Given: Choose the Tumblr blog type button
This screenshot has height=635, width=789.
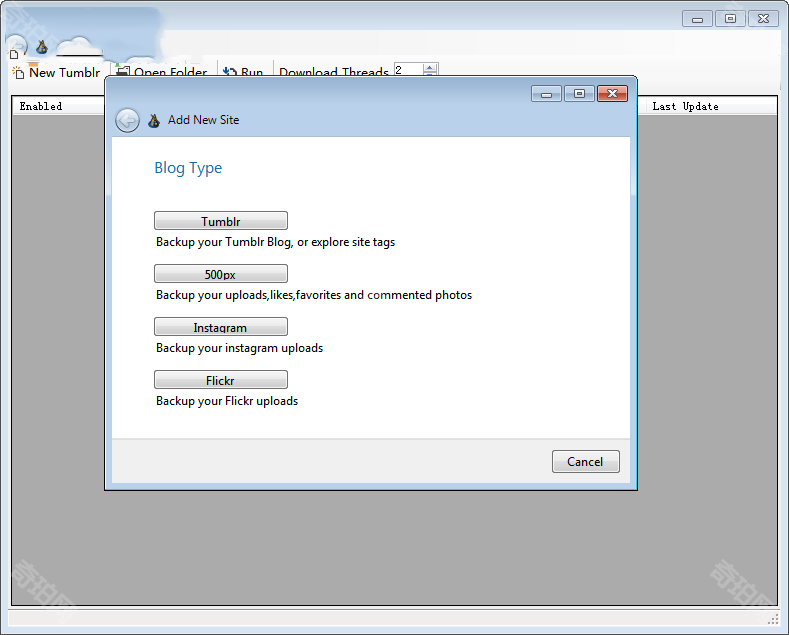Looking at the screenshot, I should point(220,220).
